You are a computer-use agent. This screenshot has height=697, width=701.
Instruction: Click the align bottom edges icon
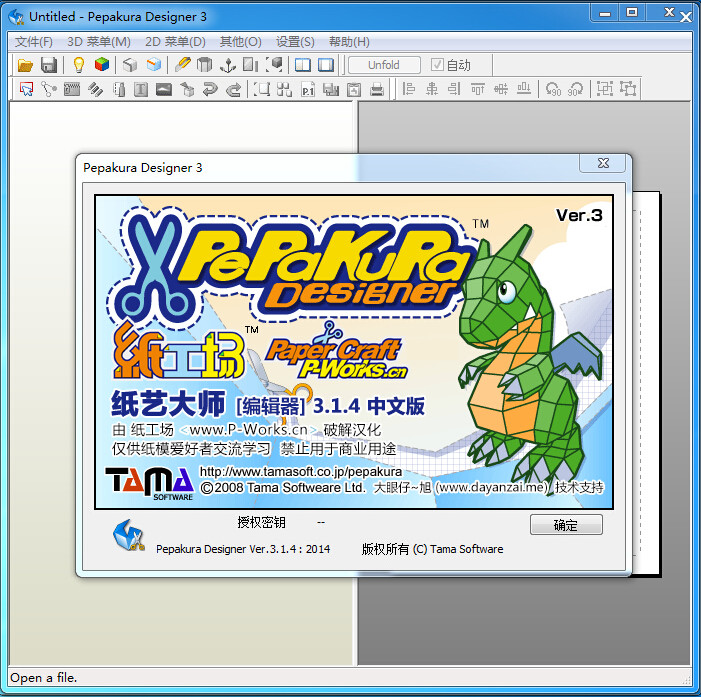524,89
